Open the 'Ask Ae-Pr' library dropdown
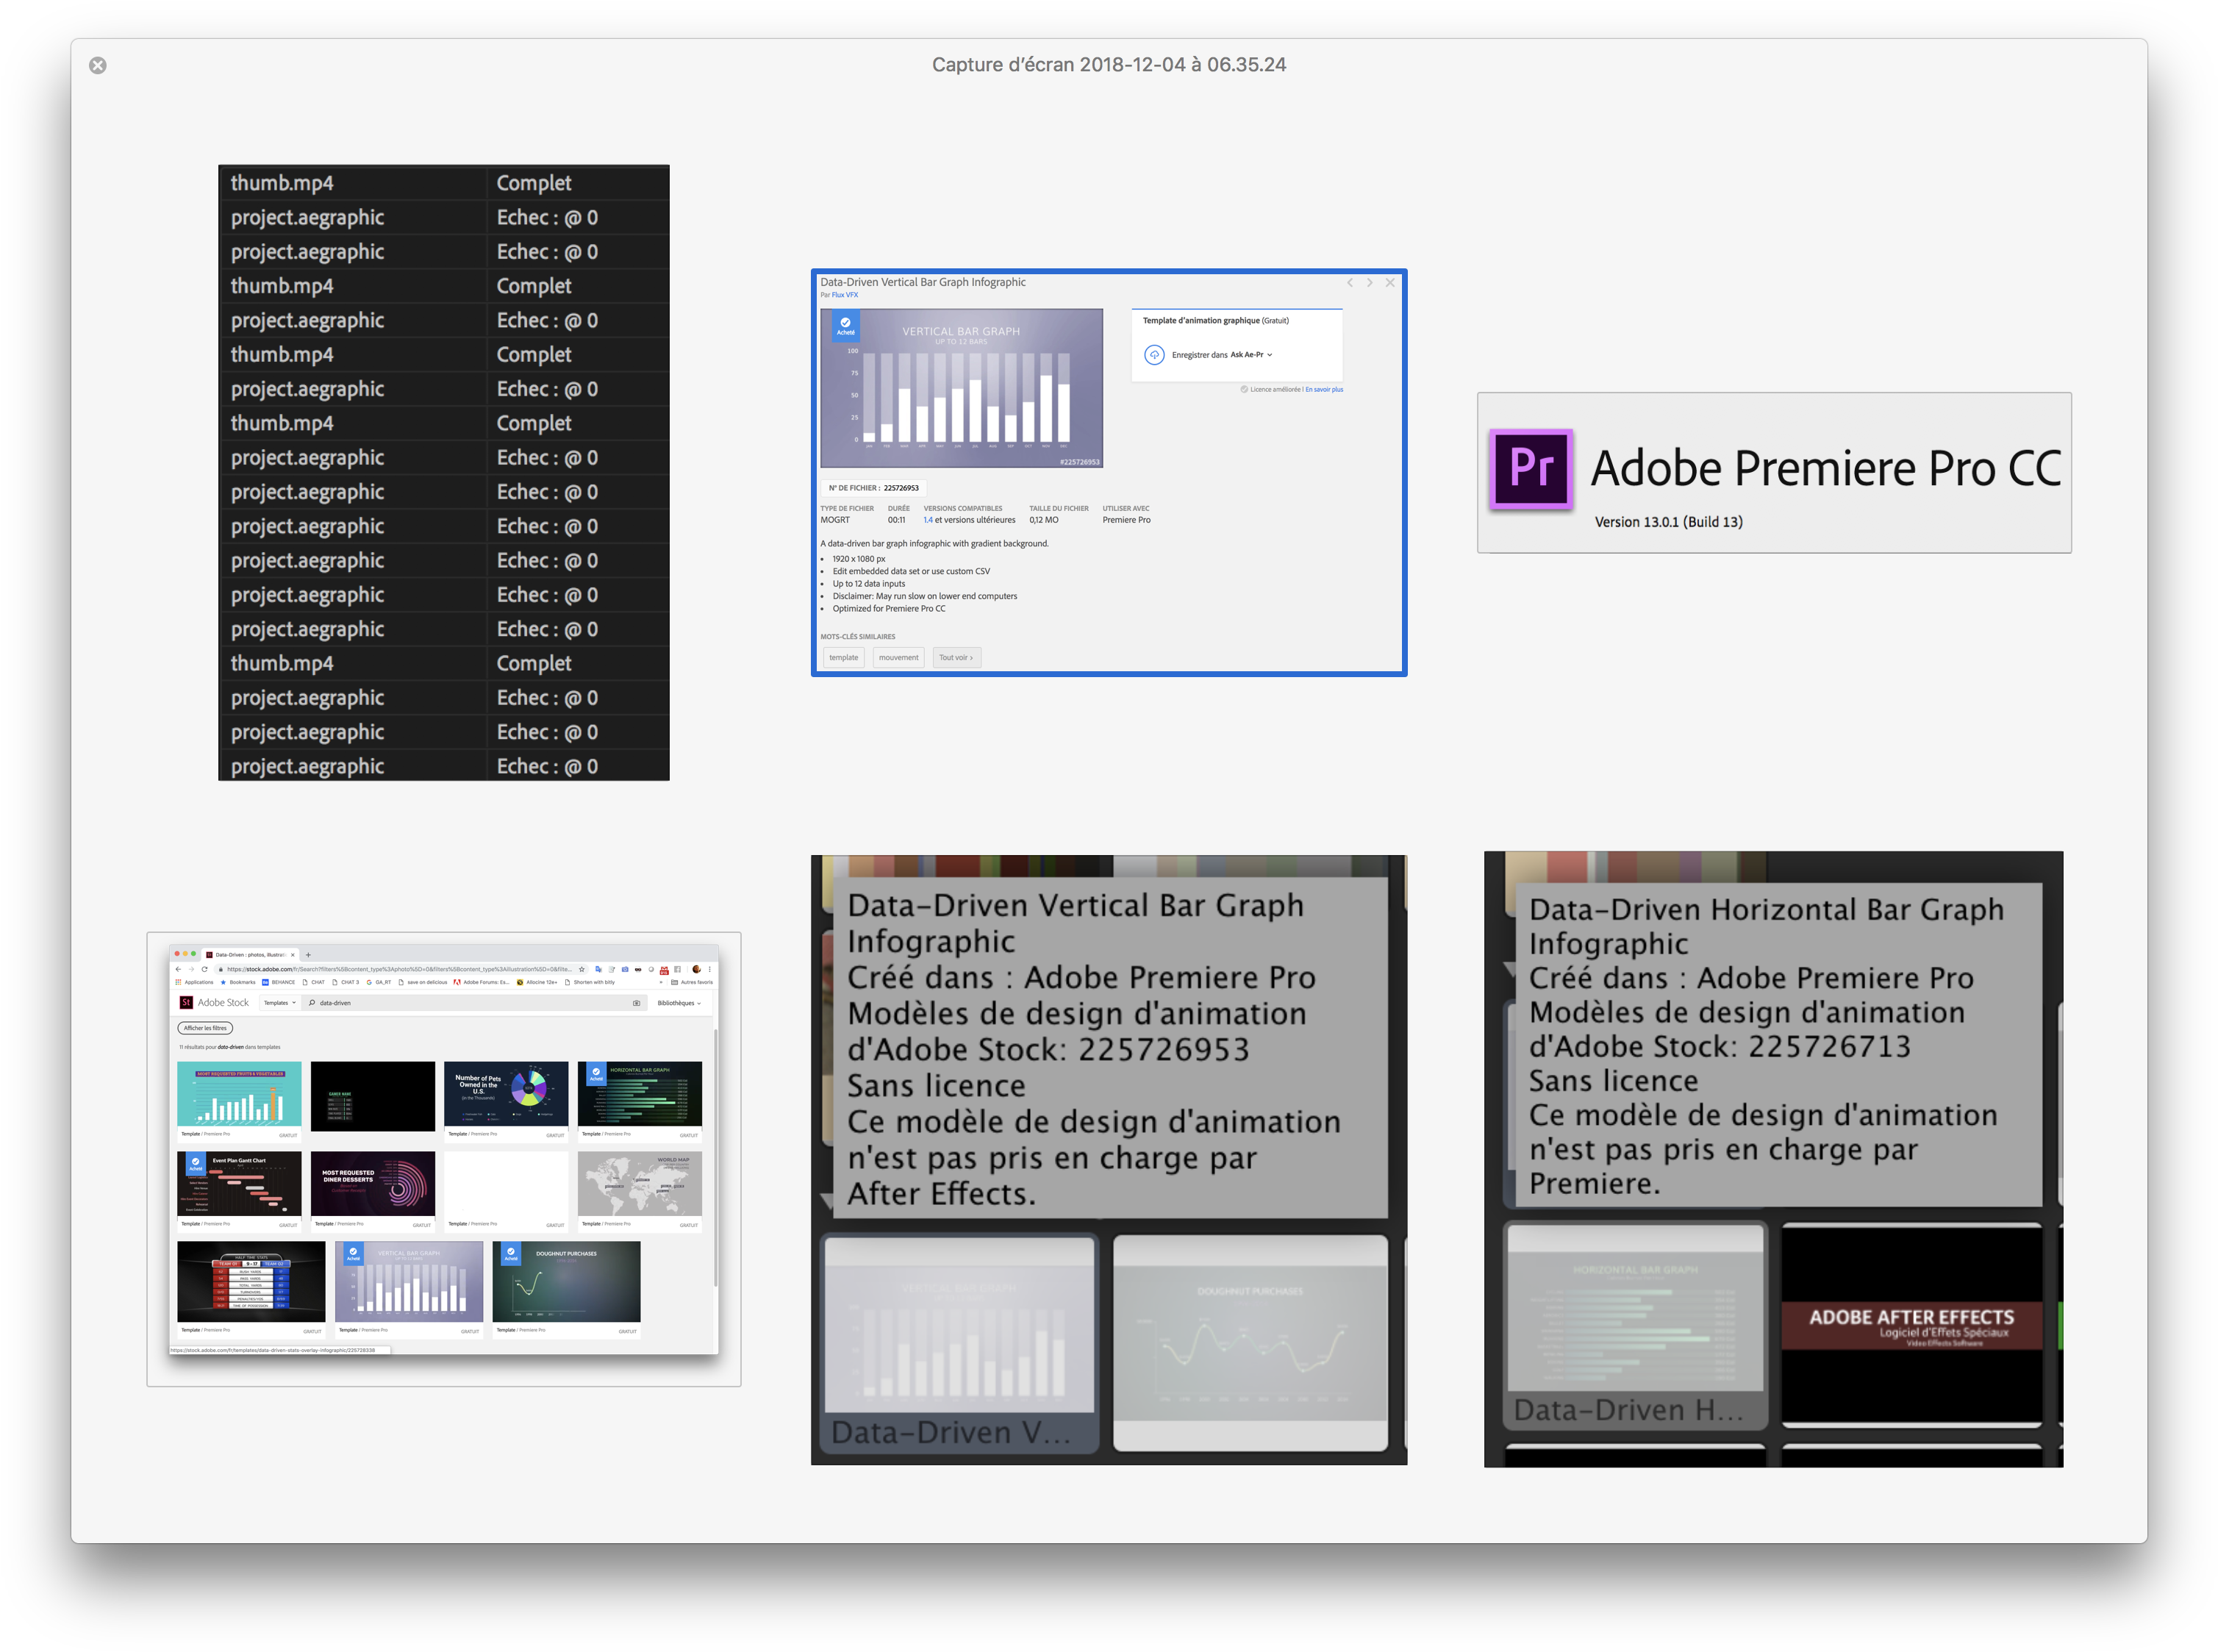2218x1652 pixels. pos(1251,355)
